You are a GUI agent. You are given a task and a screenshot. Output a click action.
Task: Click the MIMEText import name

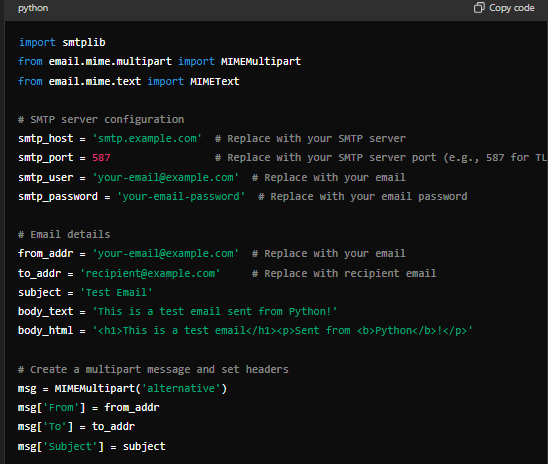tap(215, 81)
